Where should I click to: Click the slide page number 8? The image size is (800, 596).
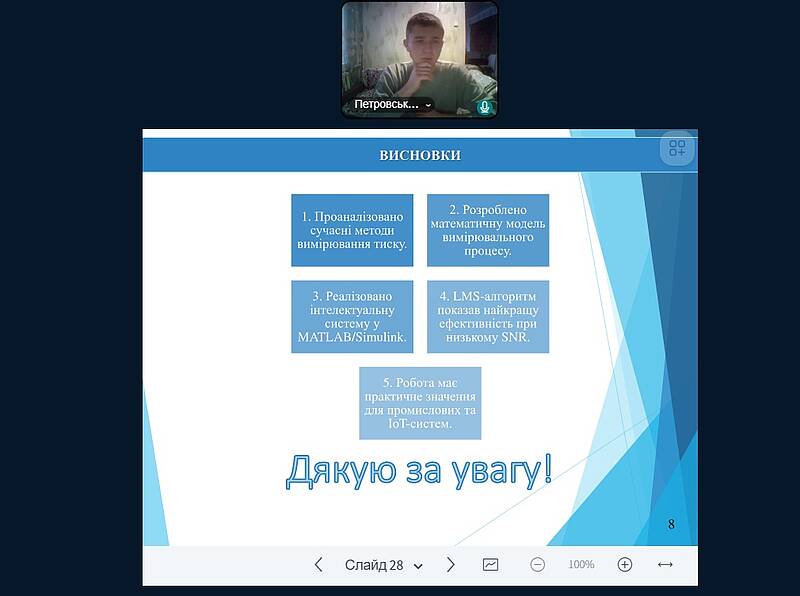point(671,524)
